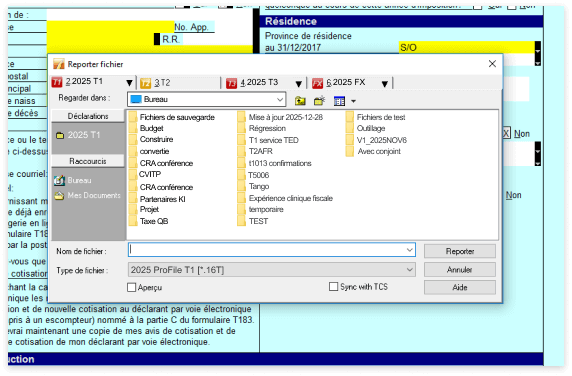Click the Annuler button
The width and height of the screenshot is (572, 376).
pos(460,270)
